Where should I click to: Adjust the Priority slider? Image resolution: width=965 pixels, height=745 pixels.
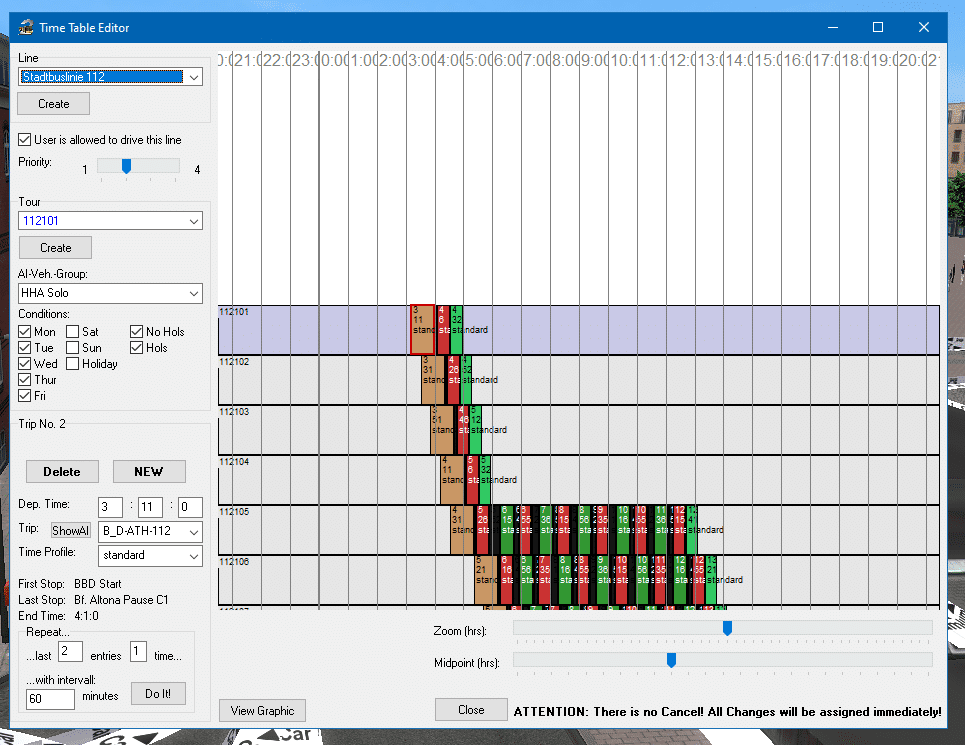point(126,166)
